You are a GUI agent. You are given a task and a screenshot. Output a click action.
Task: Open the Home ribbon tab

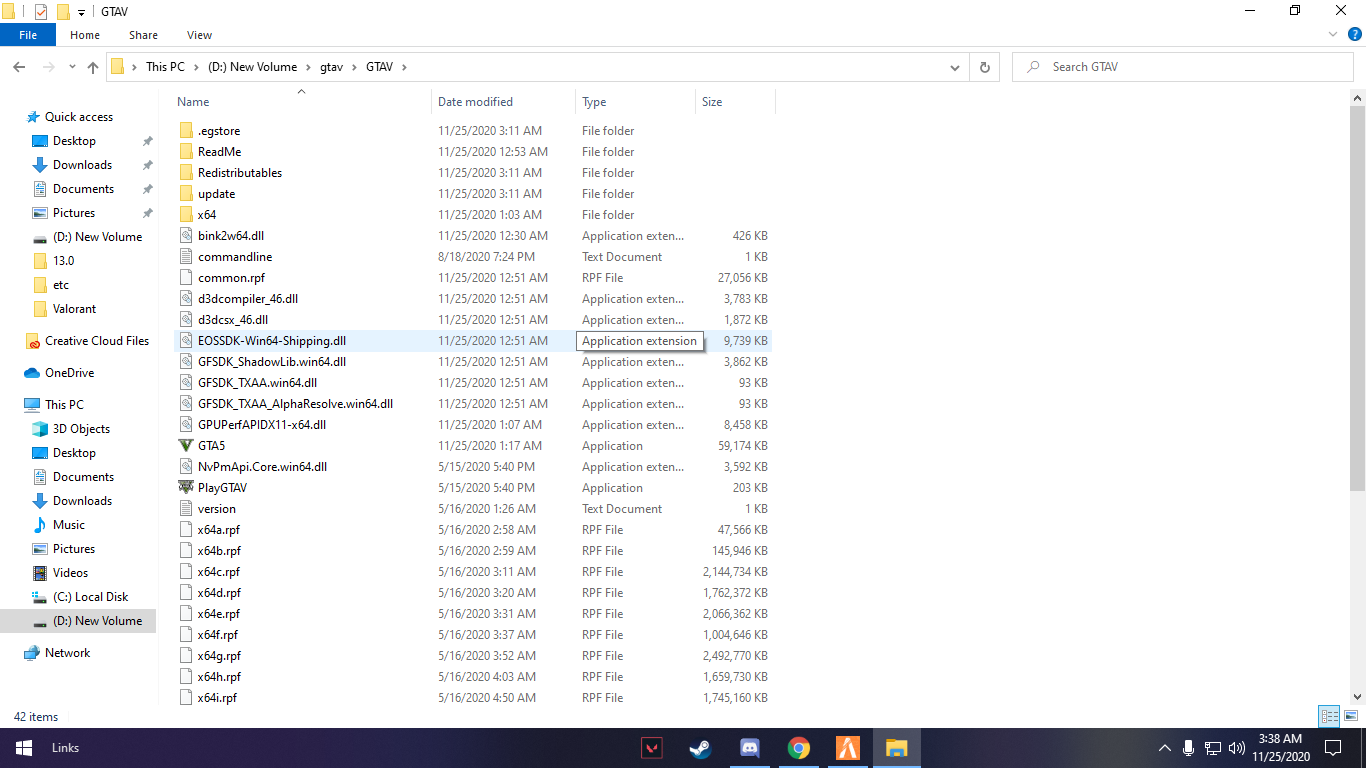click(85, 35)
